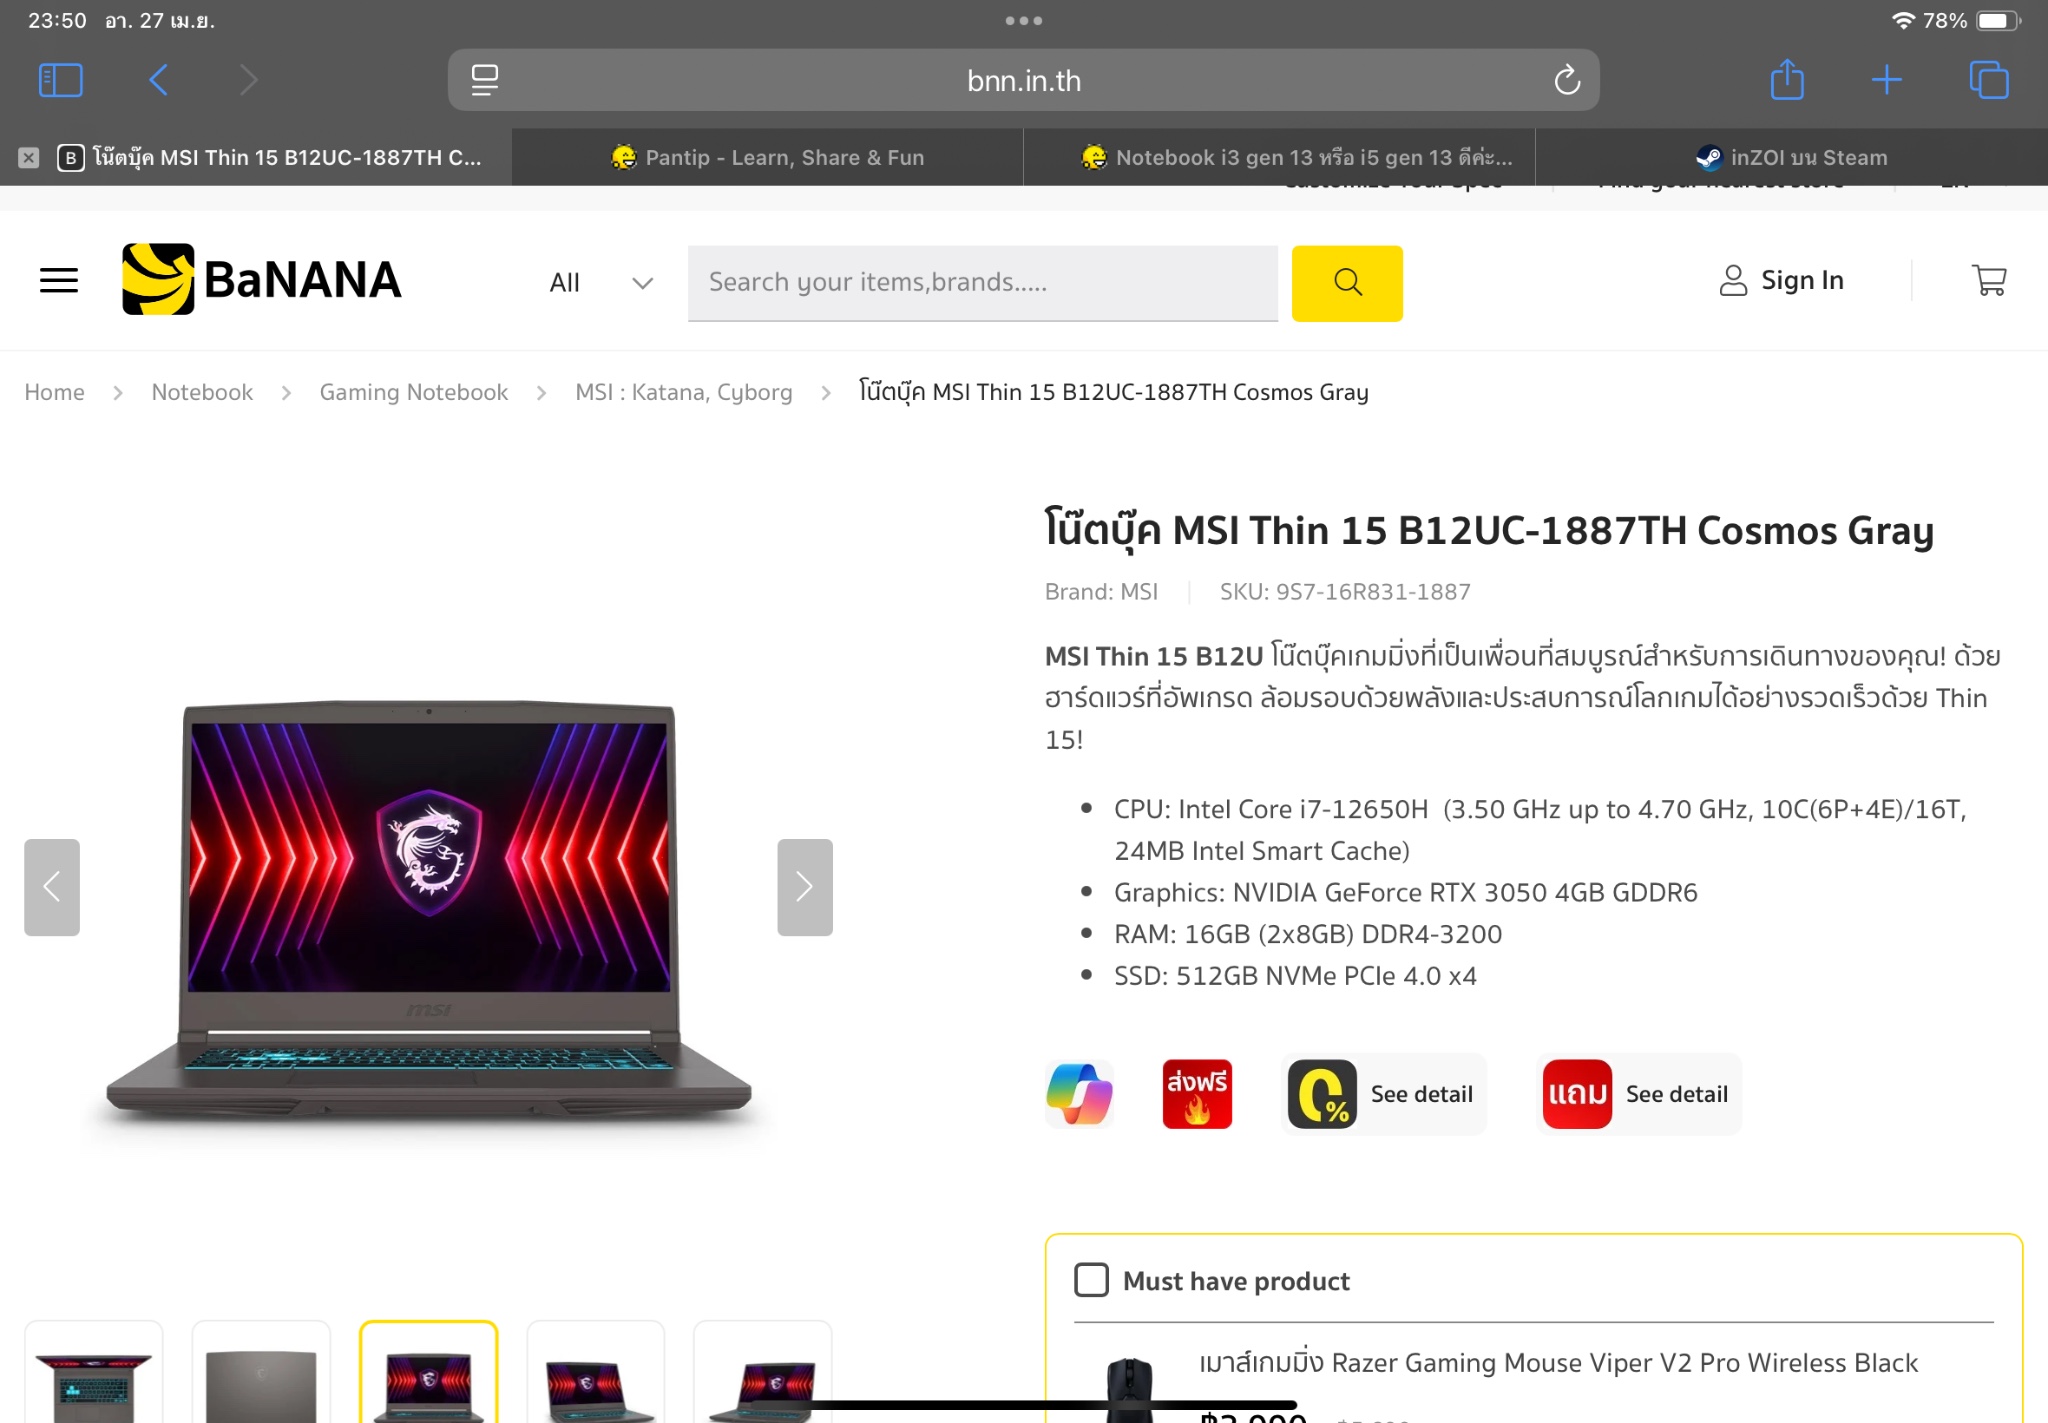Focus the Search your items,brands field
Screen dimensions: 2048x1423
[x=983, y=283]
